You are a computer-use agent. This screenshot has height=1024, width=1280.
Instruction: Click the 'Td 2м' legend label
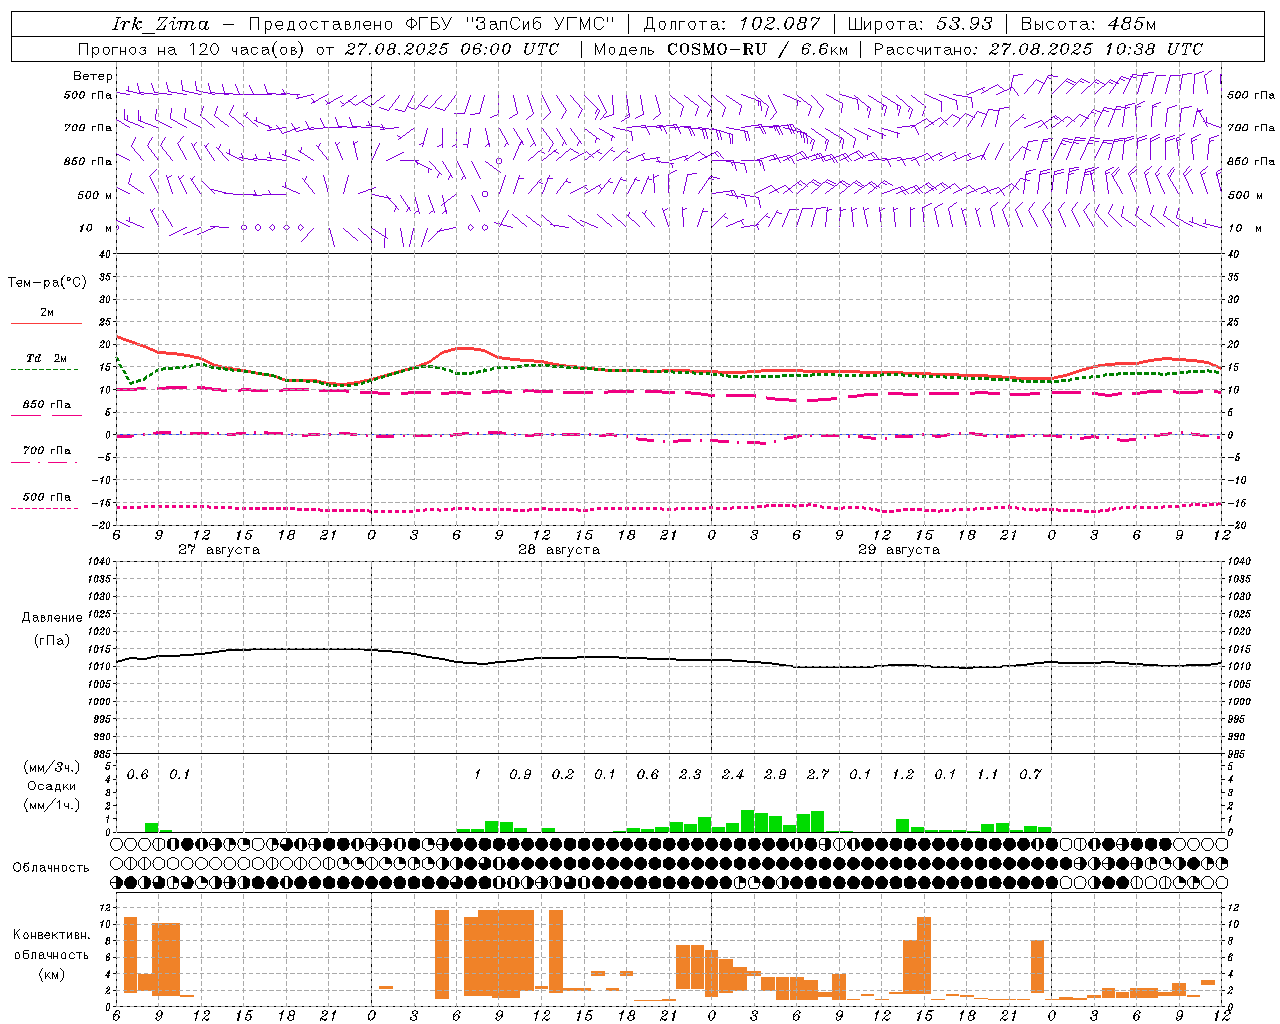click(x=47, y=358)
